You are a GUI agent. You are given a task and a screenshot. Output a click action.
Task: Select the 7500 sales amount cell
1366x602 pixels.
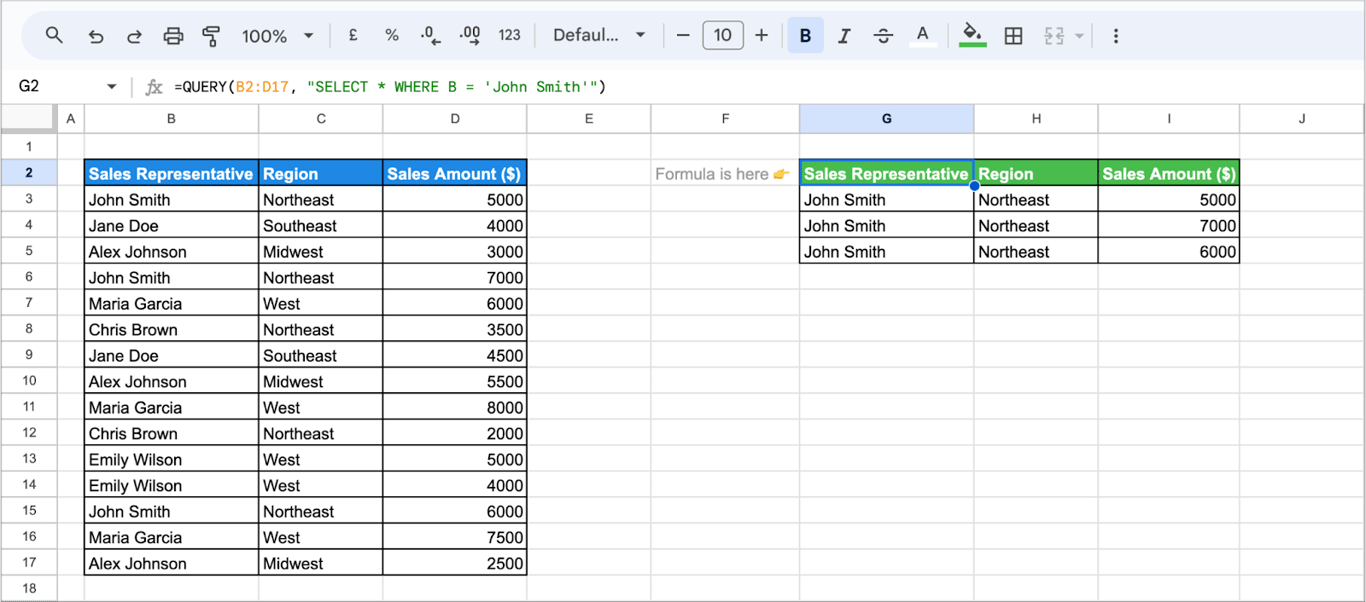click(455, 537)
